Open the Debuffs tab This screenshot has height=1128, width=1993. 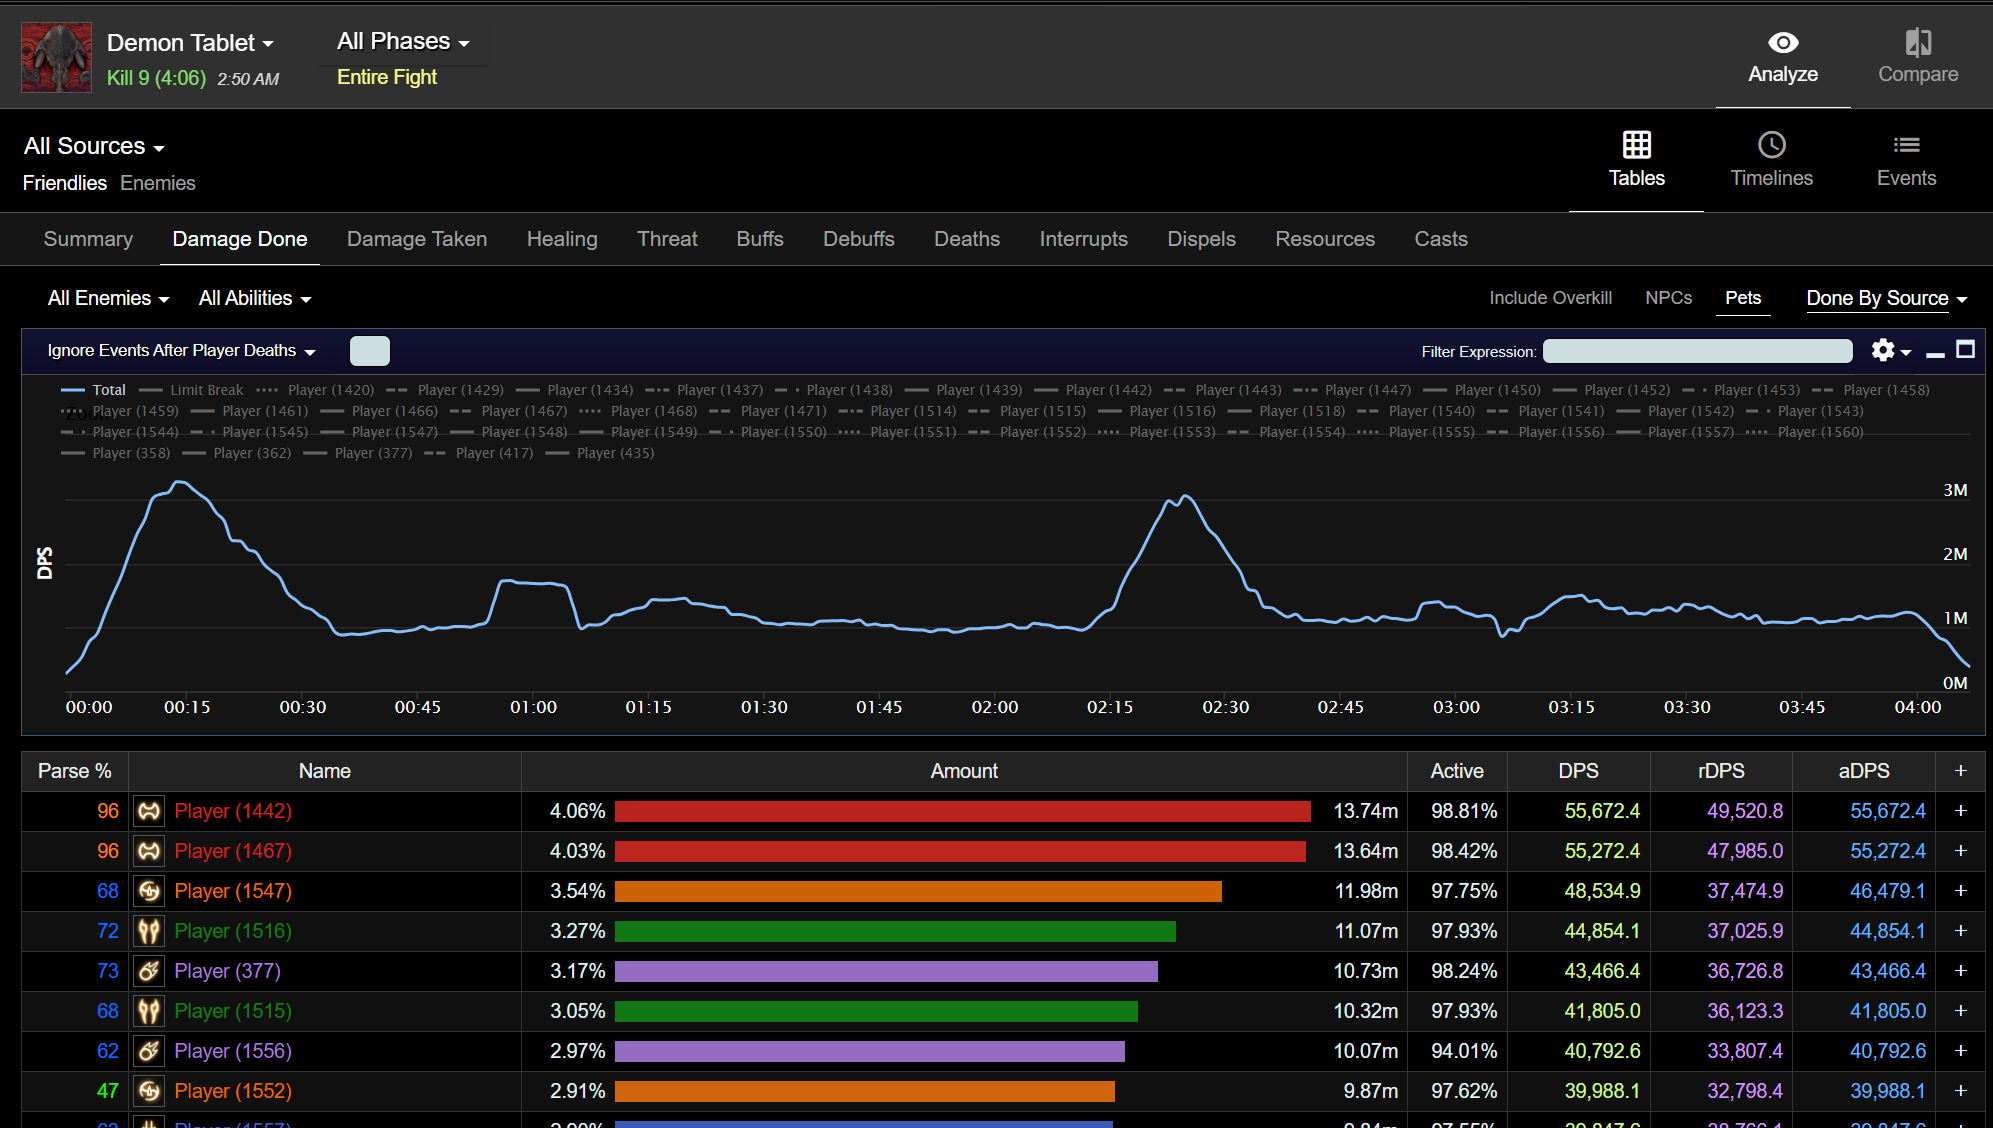(858, 239)
